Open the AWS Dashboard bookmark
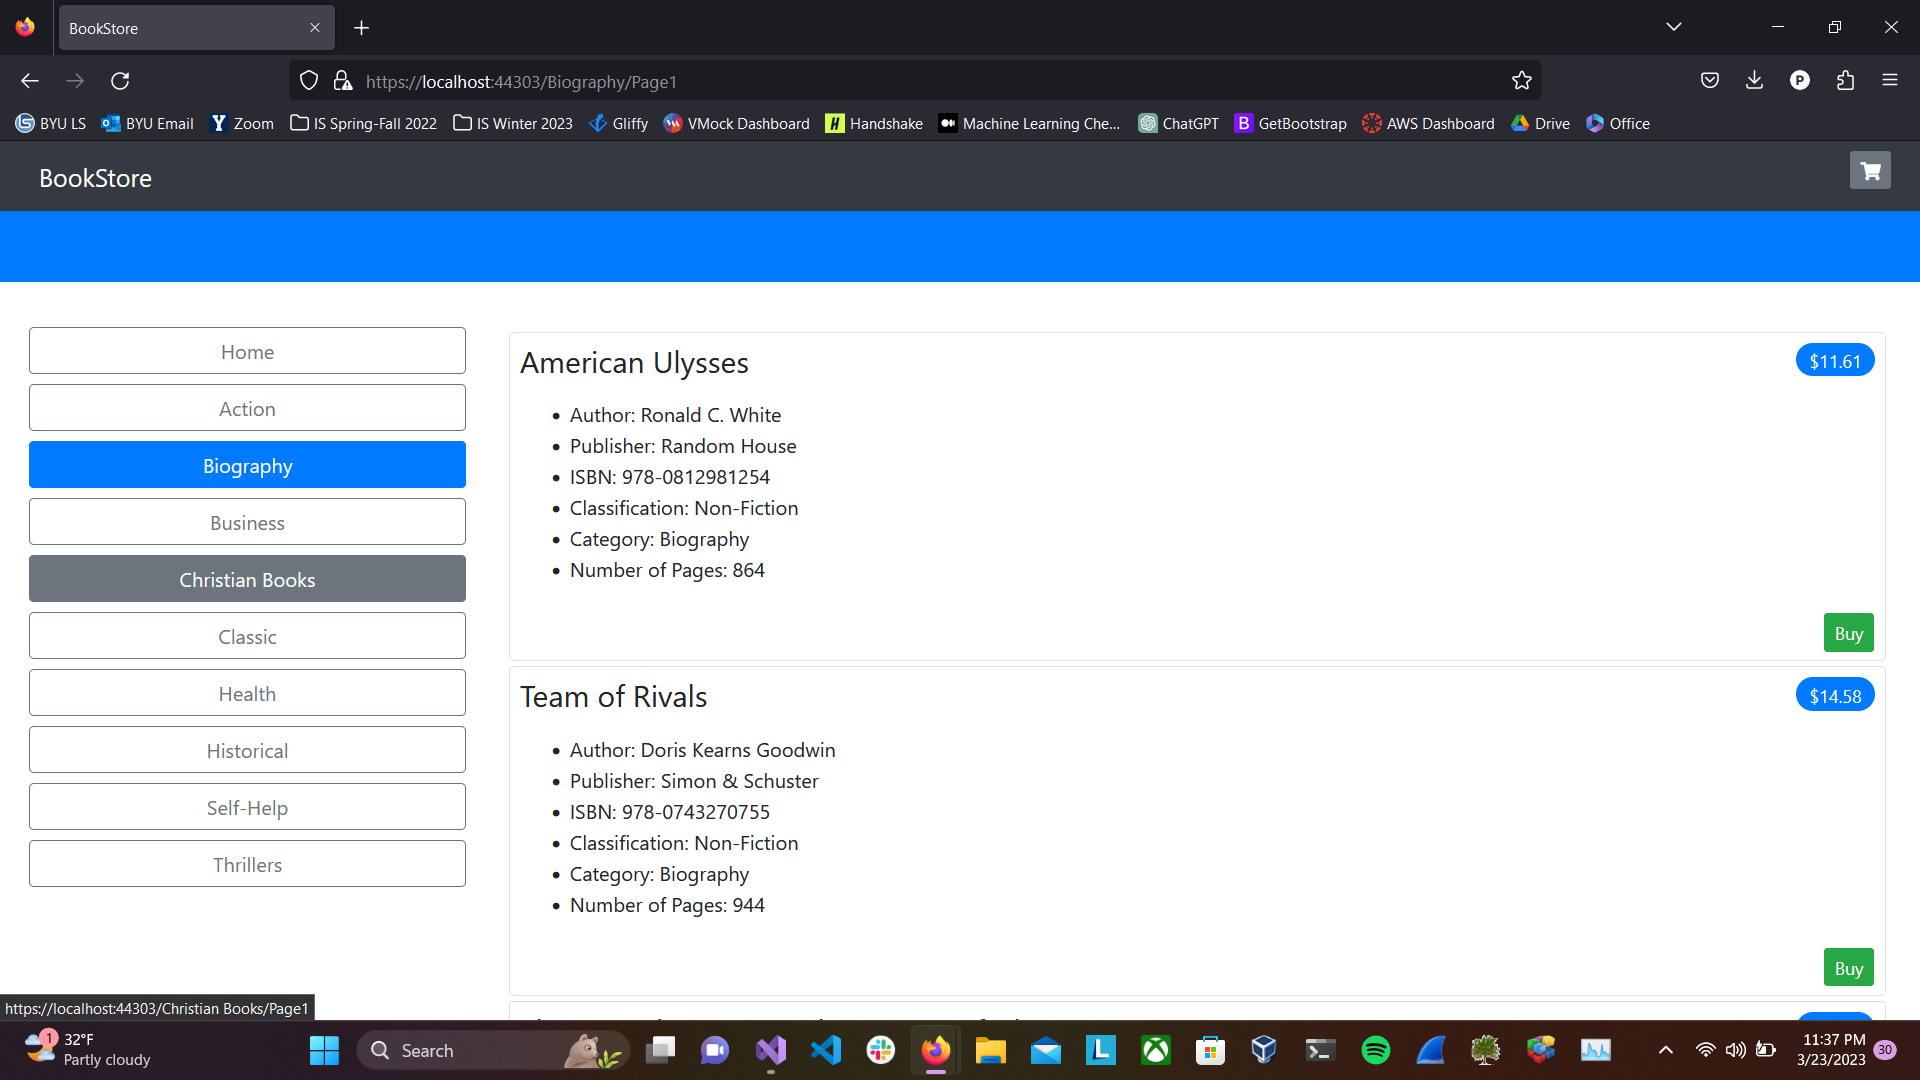1920x1080 pixels. point(1429,123)
